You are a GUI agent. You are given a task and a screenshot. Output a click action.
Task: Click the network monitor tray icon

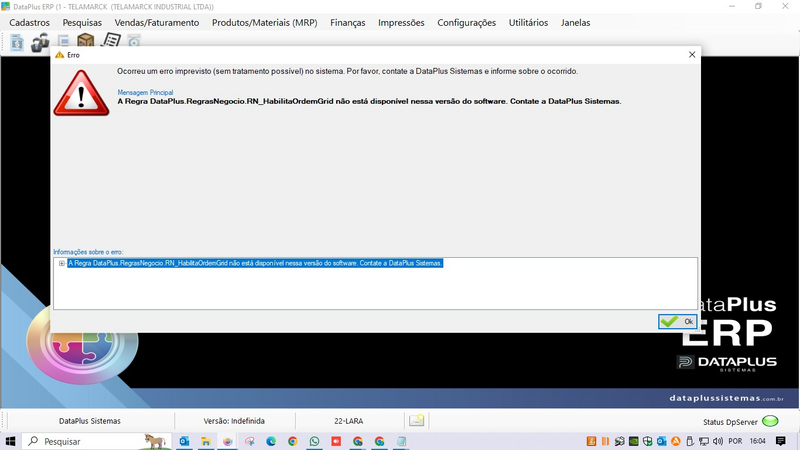(x=704, y=441)
